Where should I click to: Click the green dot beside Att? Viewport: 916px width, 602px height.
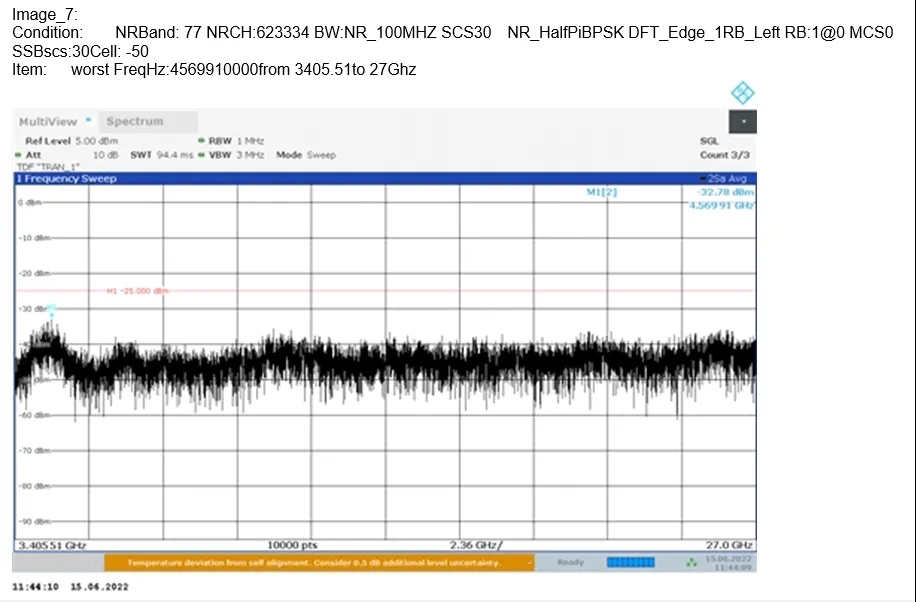18,155
